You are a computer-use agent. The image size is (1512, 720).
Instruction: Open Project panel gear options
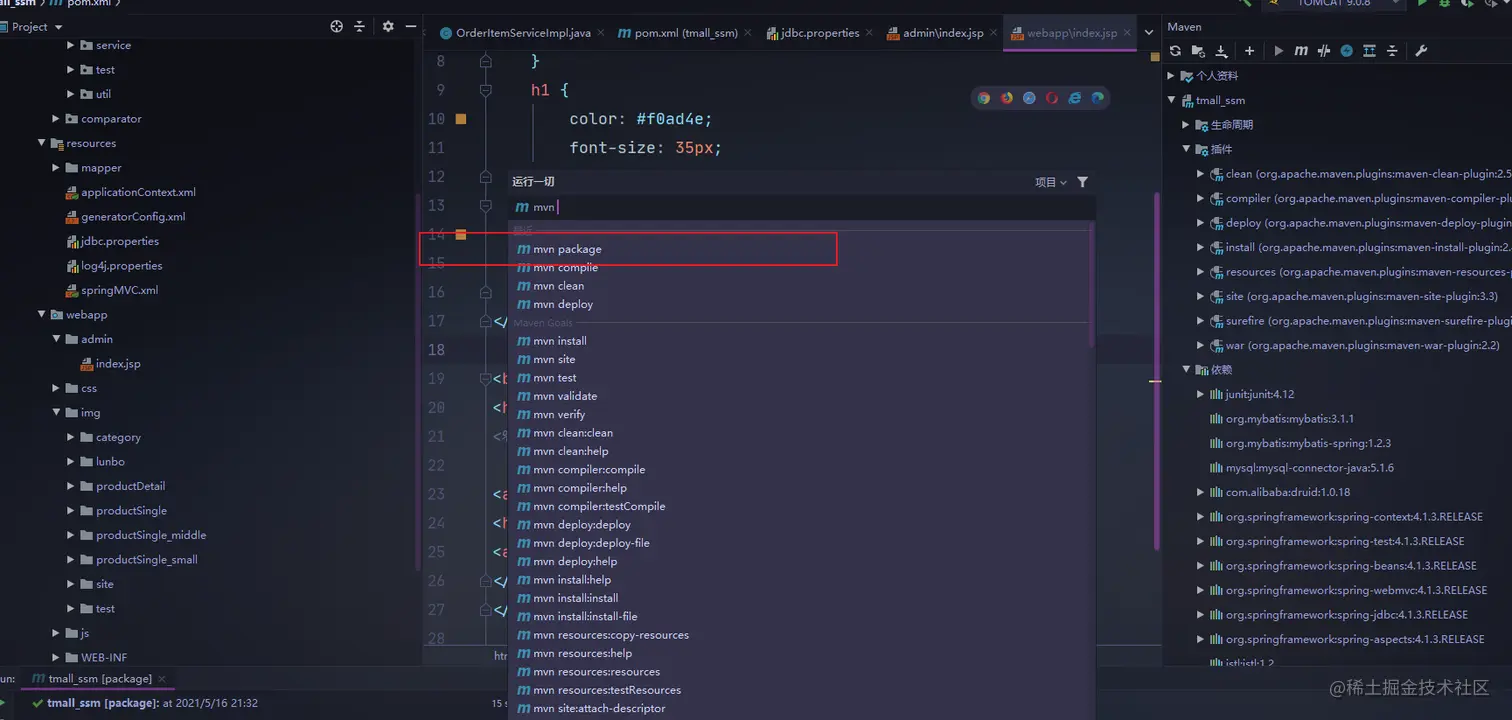tap(388, 27)
